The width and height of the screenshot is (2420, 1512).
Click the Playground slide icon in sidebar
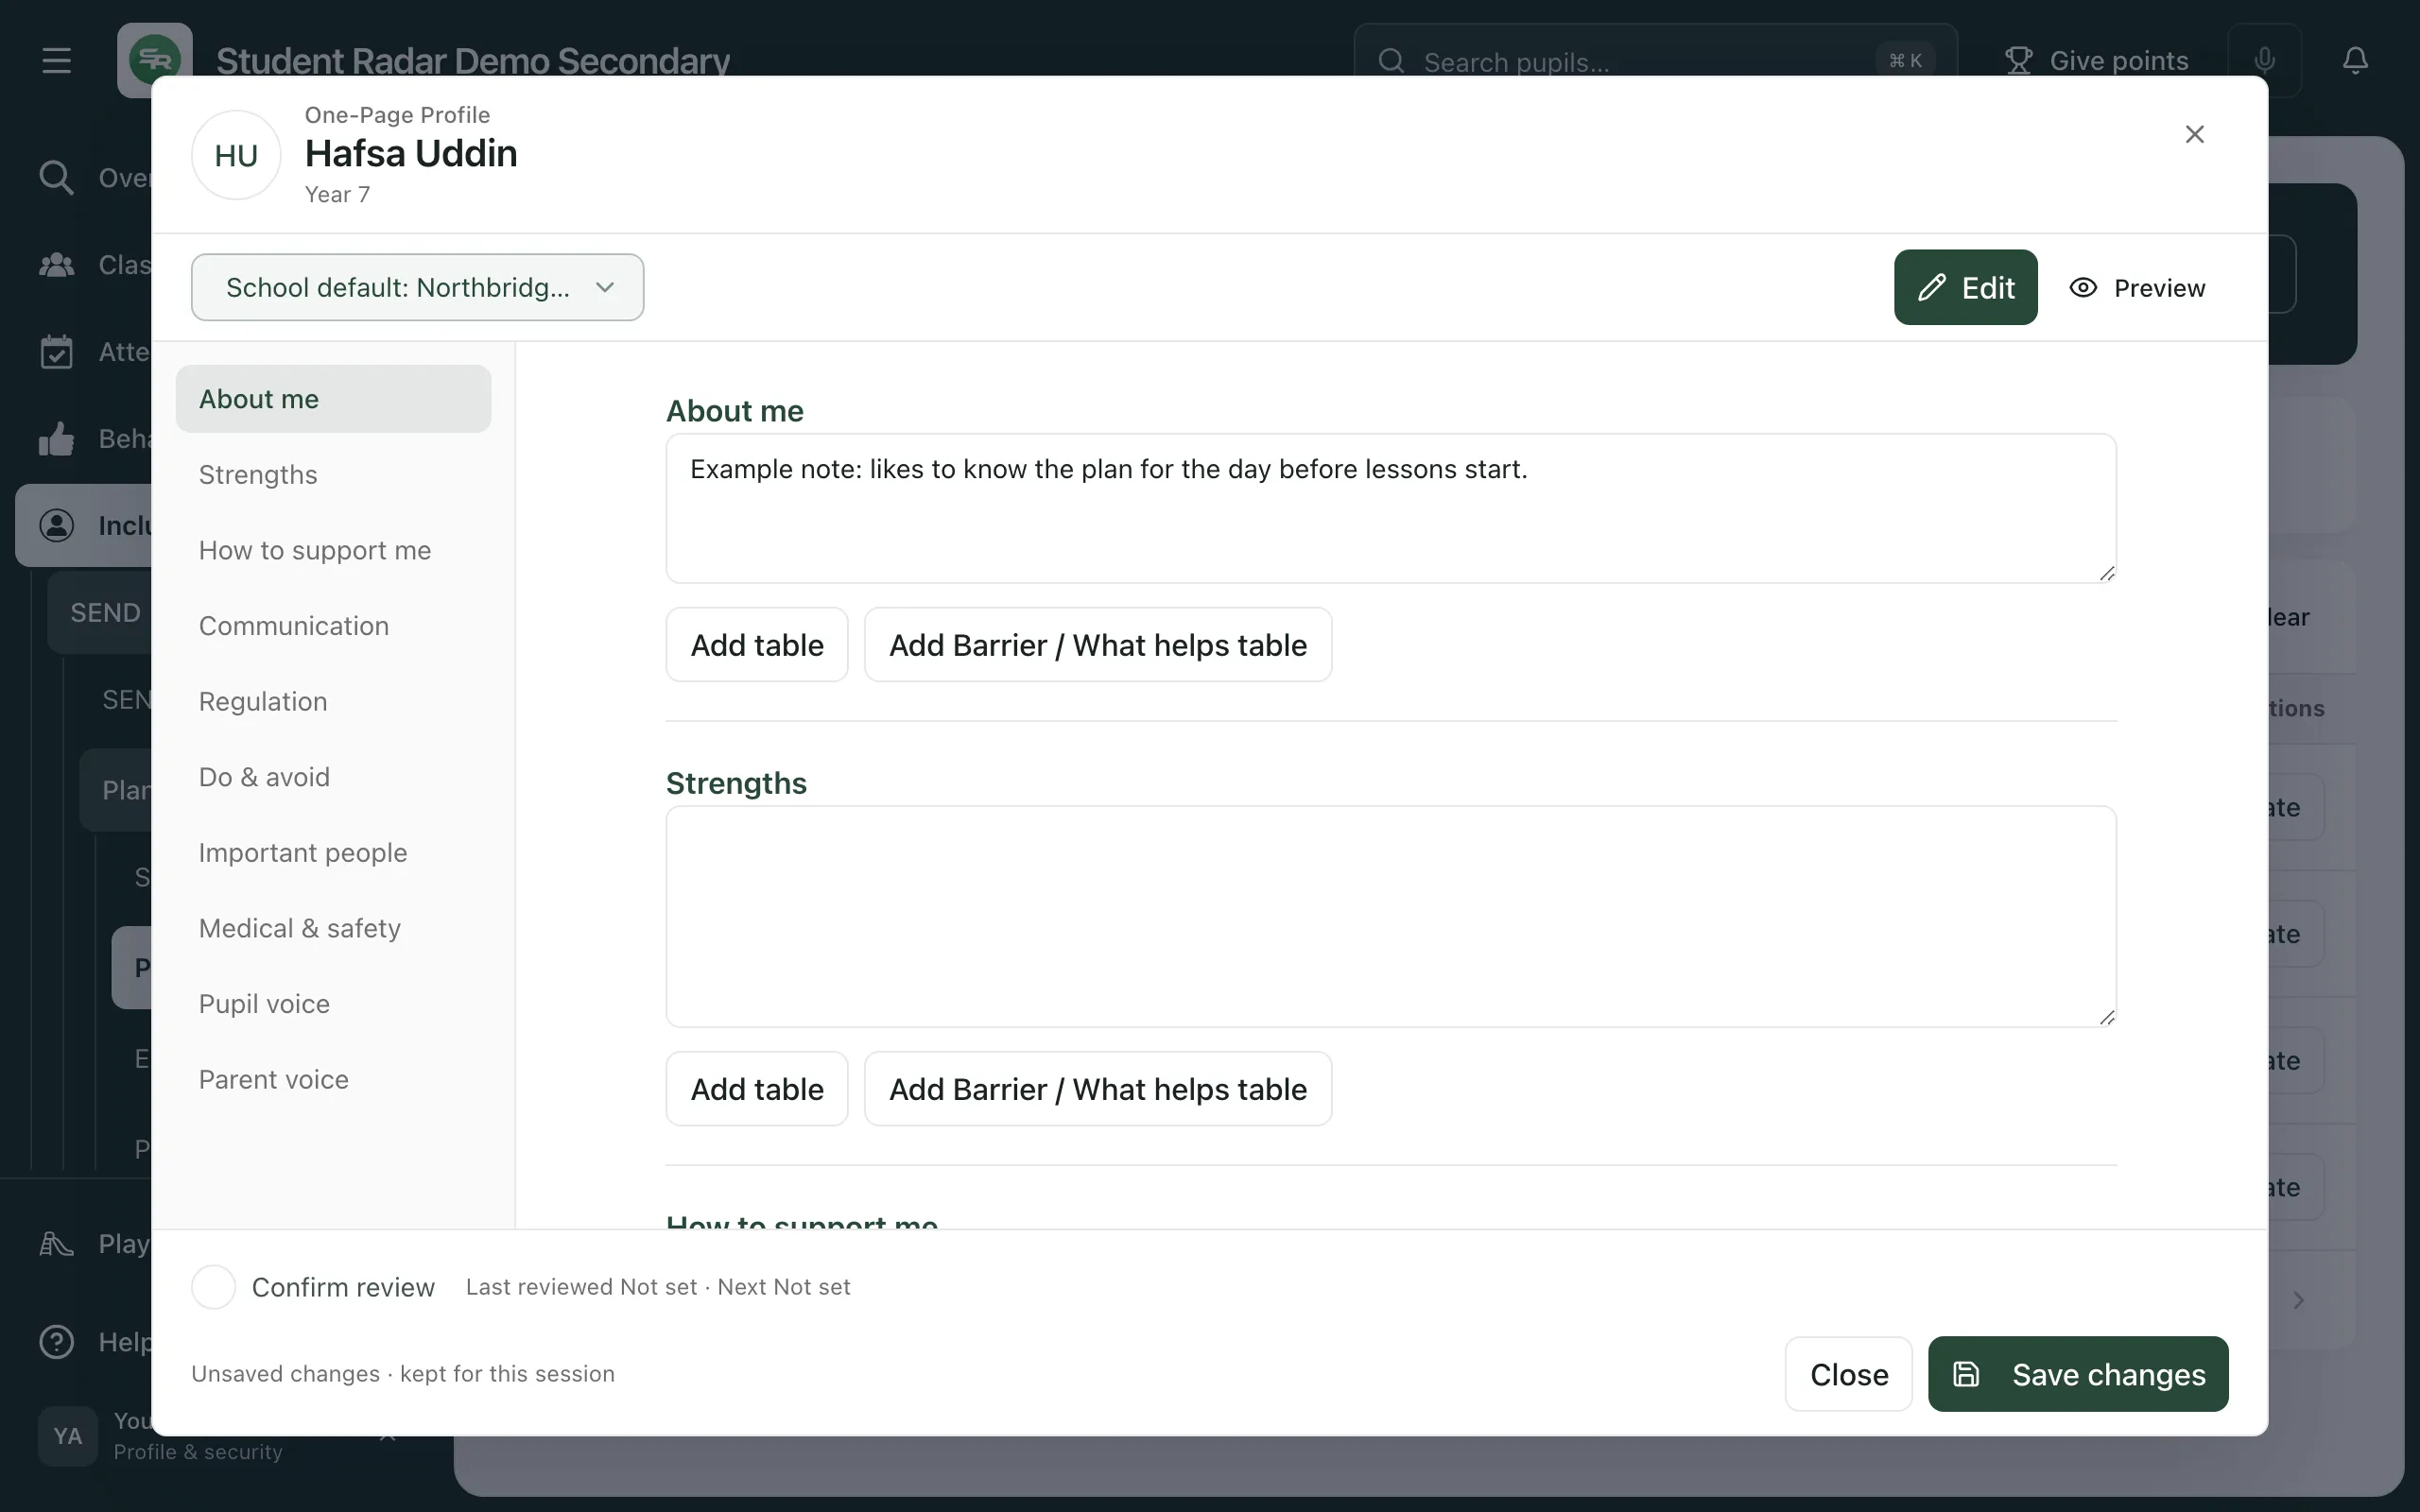(56, 1244)
